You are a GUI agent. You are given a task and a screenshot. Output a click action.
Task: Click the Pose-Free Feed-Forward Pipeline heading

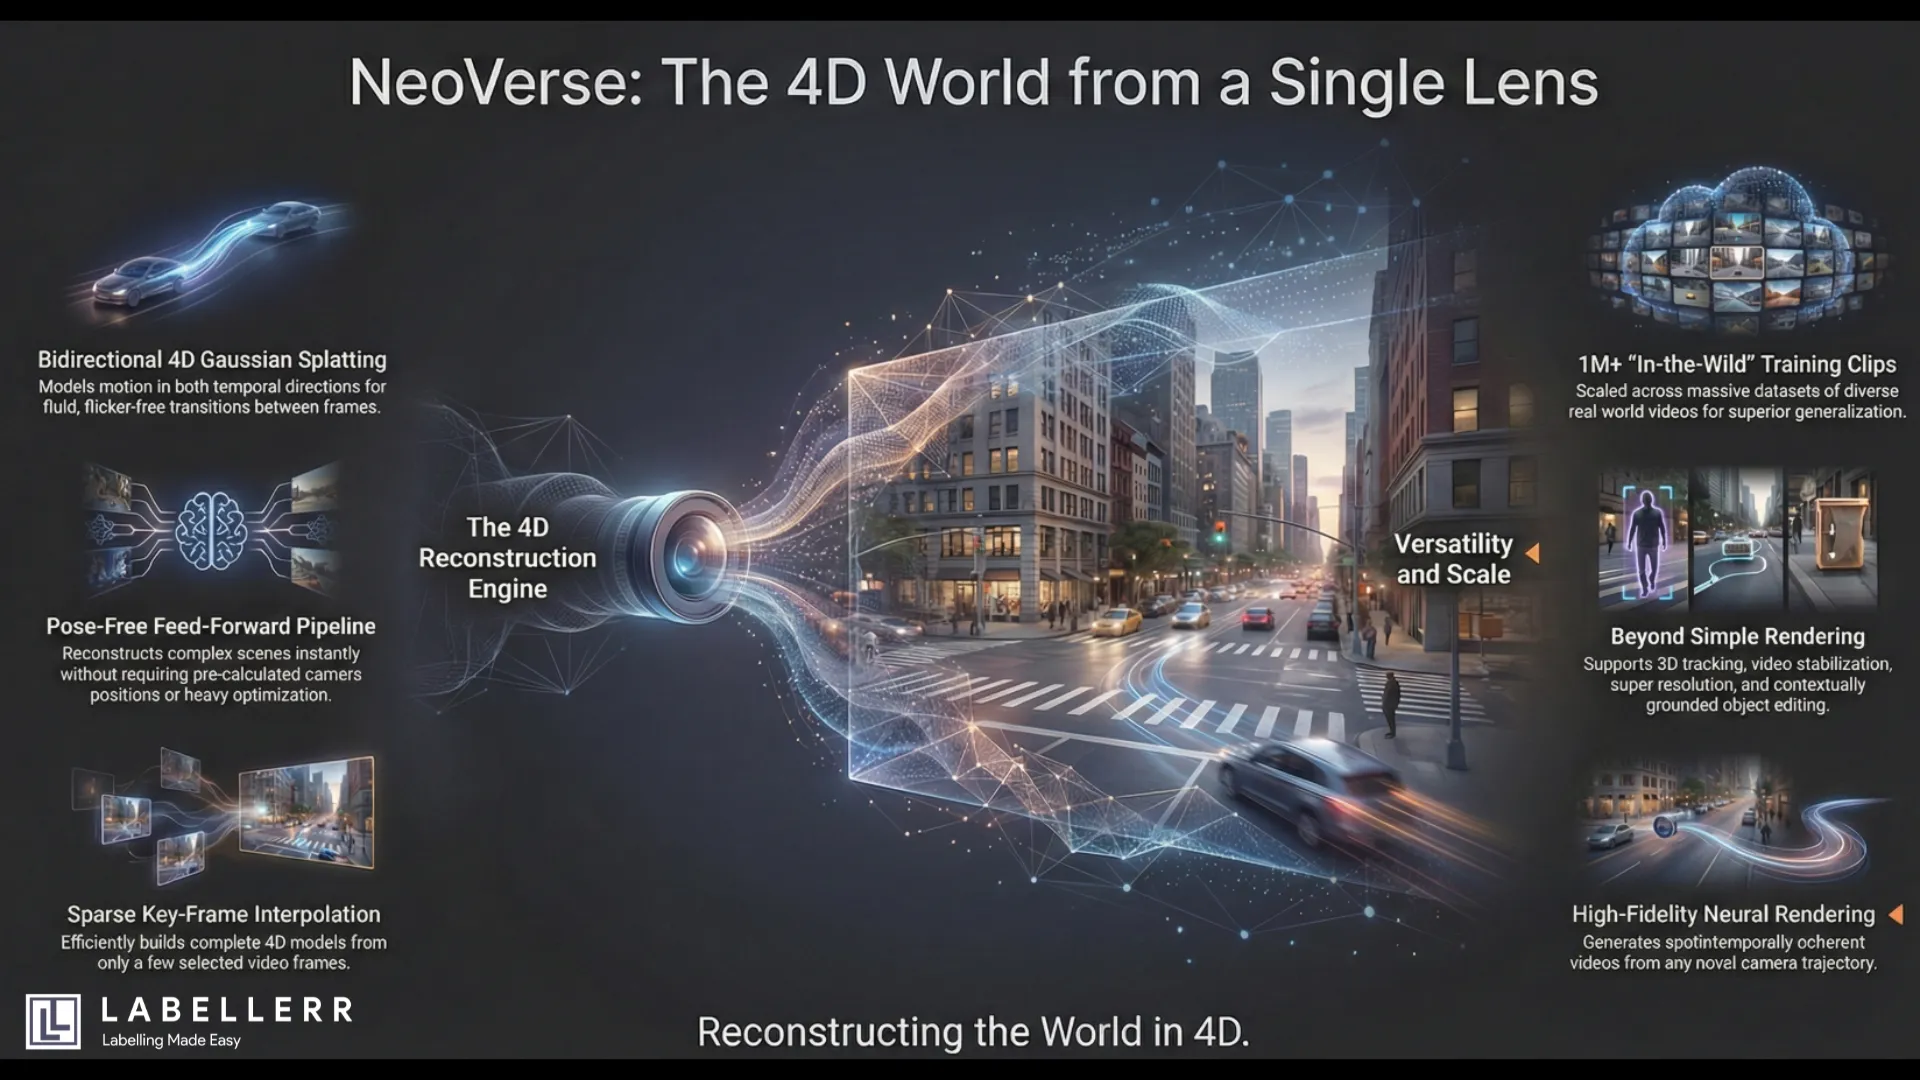click(211, 627)
